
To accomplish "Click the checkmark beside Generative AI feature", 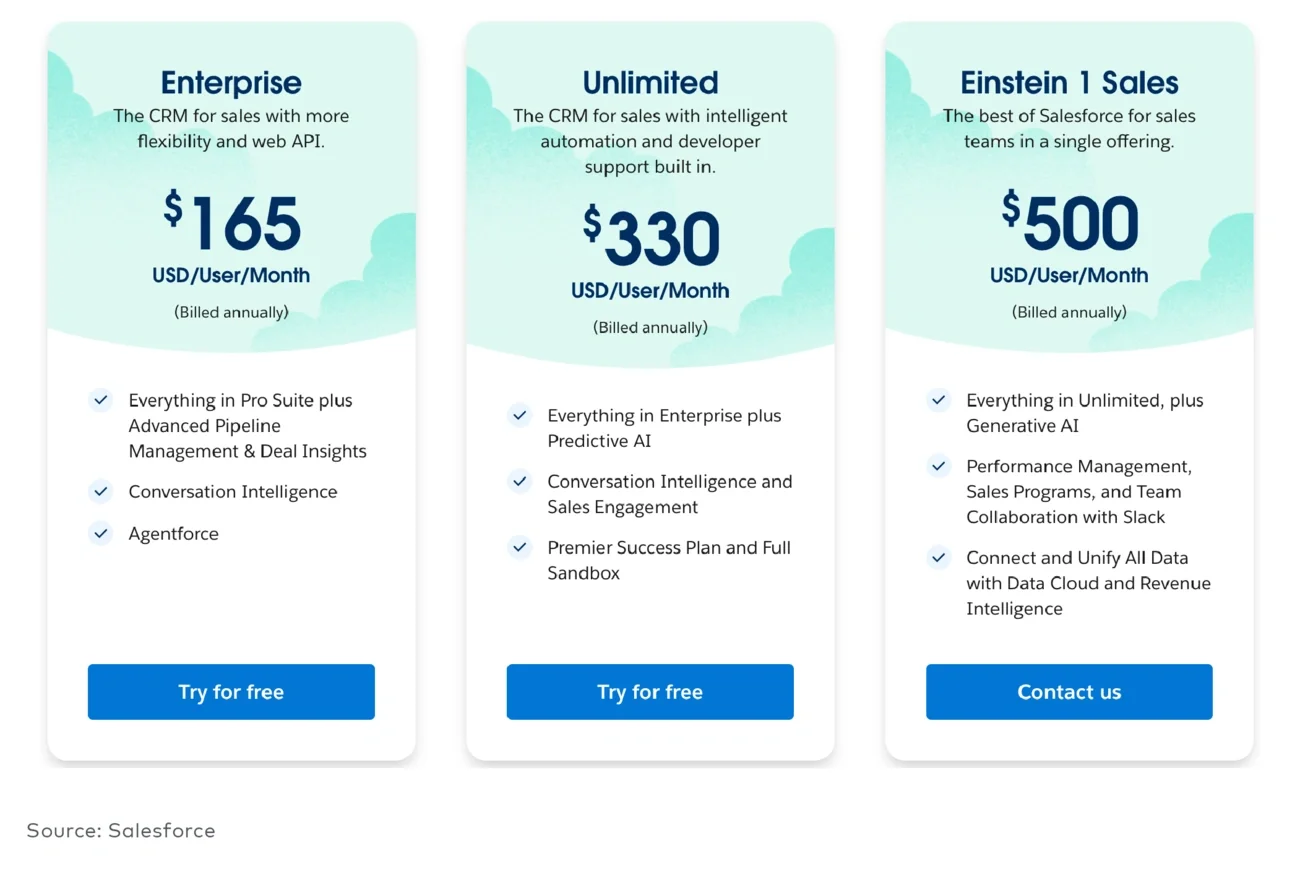I will 938,400.
